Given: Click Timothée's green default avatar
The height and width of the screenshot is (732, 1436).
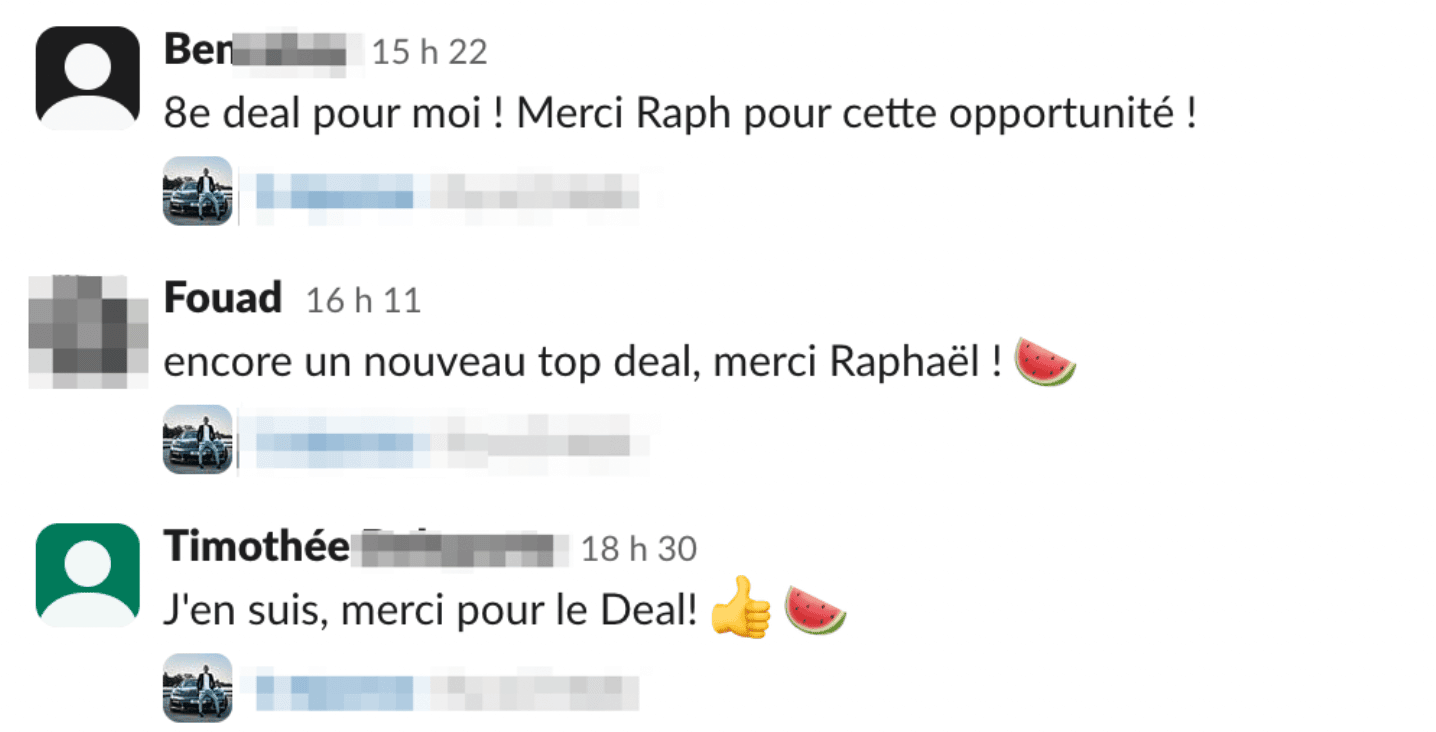Looking at the screenshot, I should (x=87, y=575).
